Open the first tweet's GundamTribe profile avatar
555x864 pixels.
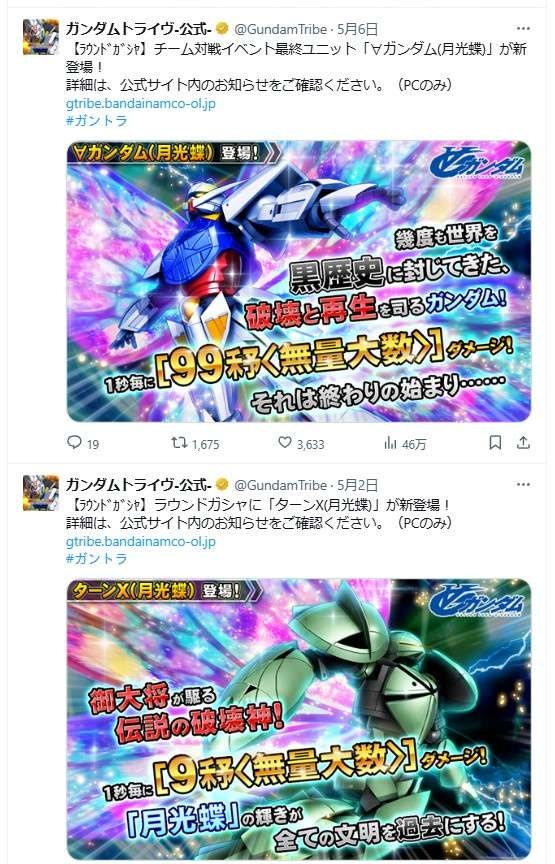41,36
